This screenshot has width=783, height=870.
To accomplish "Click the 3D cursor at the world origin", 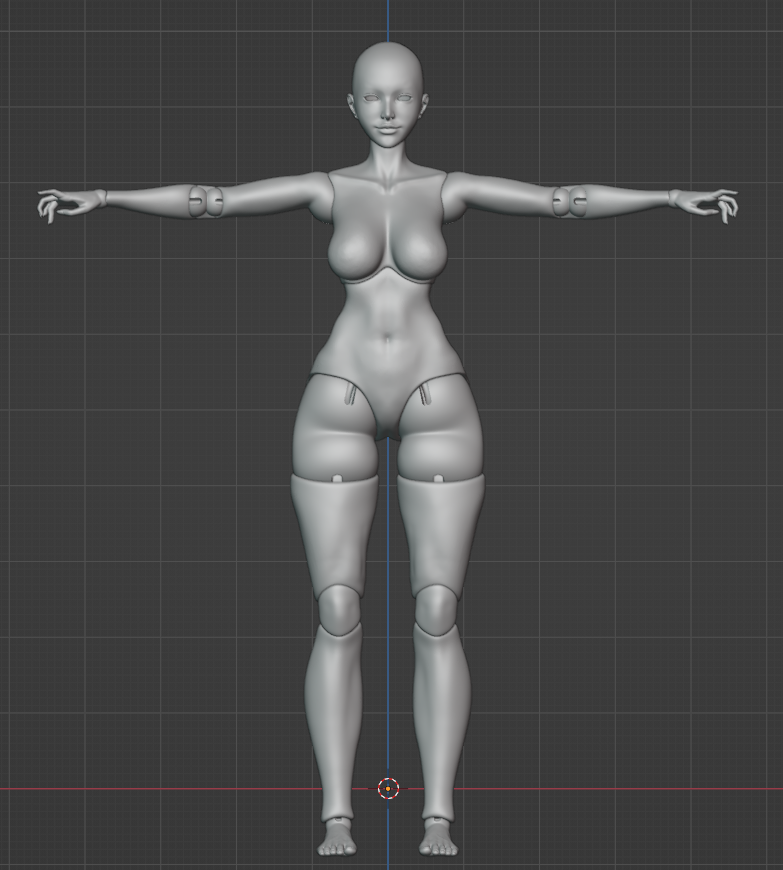I will (388, 788).
